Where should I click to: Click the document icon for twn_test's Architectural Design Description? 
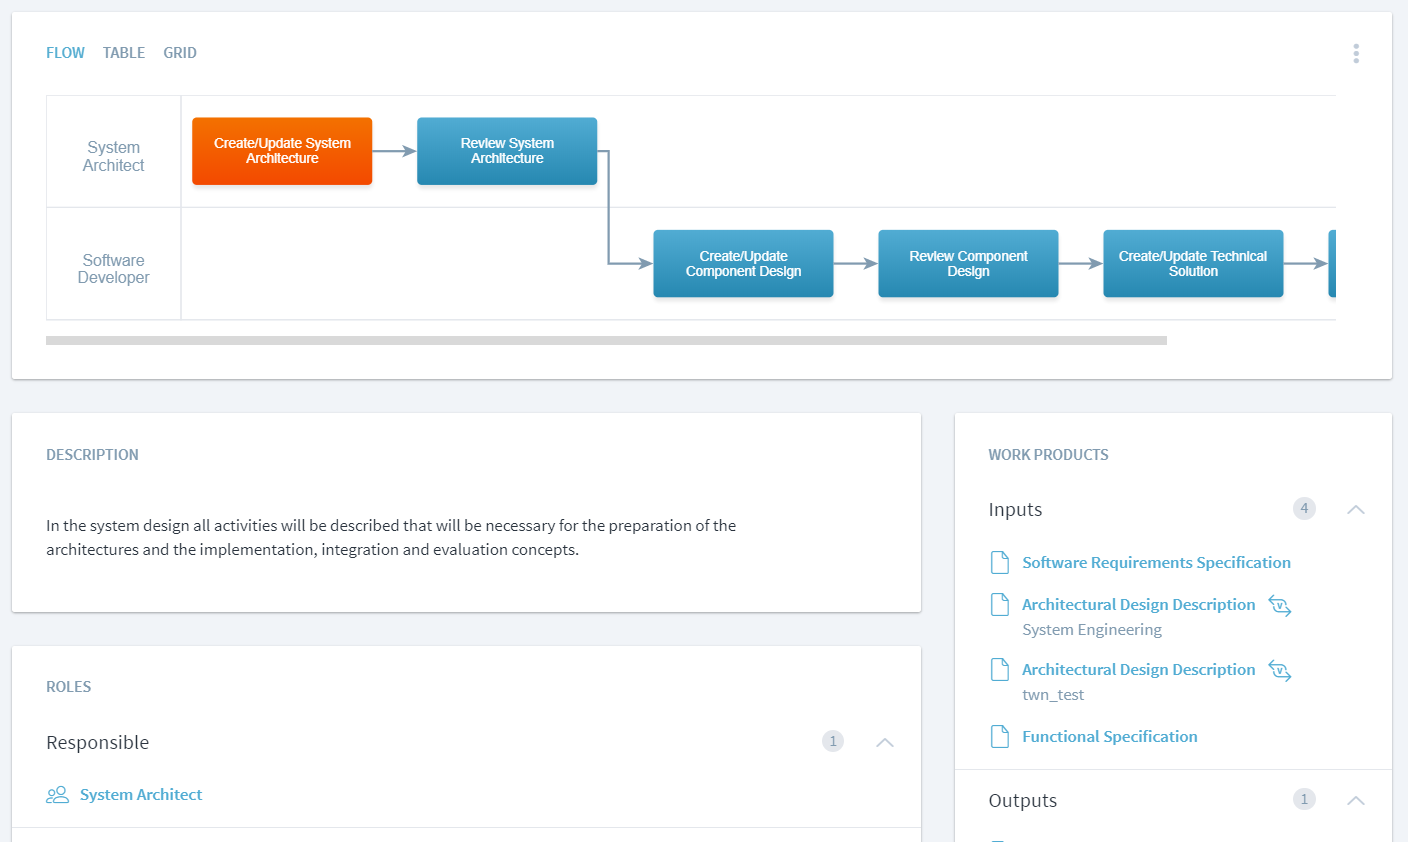coord(999,670)
